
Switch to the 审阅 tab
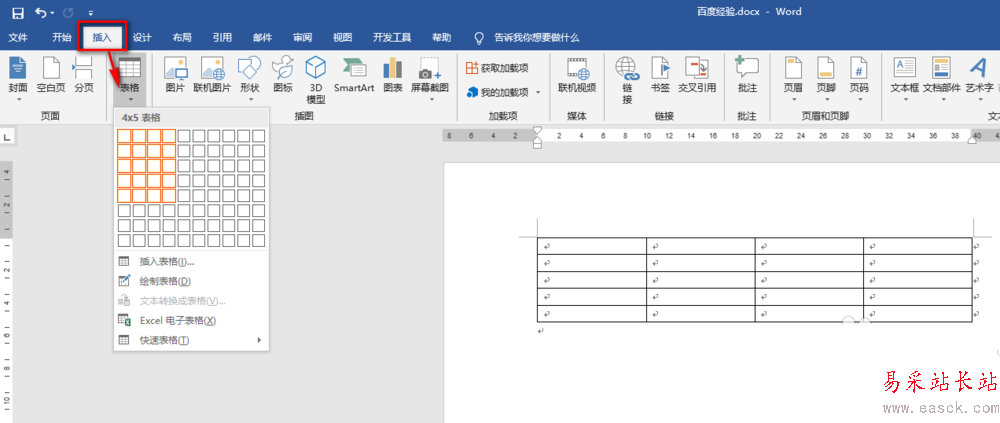(302, 38)
